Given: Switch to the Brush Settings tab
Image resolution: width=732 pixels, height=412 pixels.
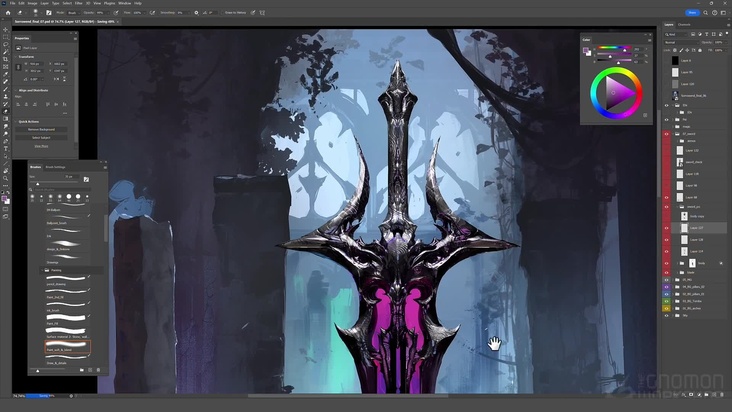Looking at the screenshot, I should (56, 167).
